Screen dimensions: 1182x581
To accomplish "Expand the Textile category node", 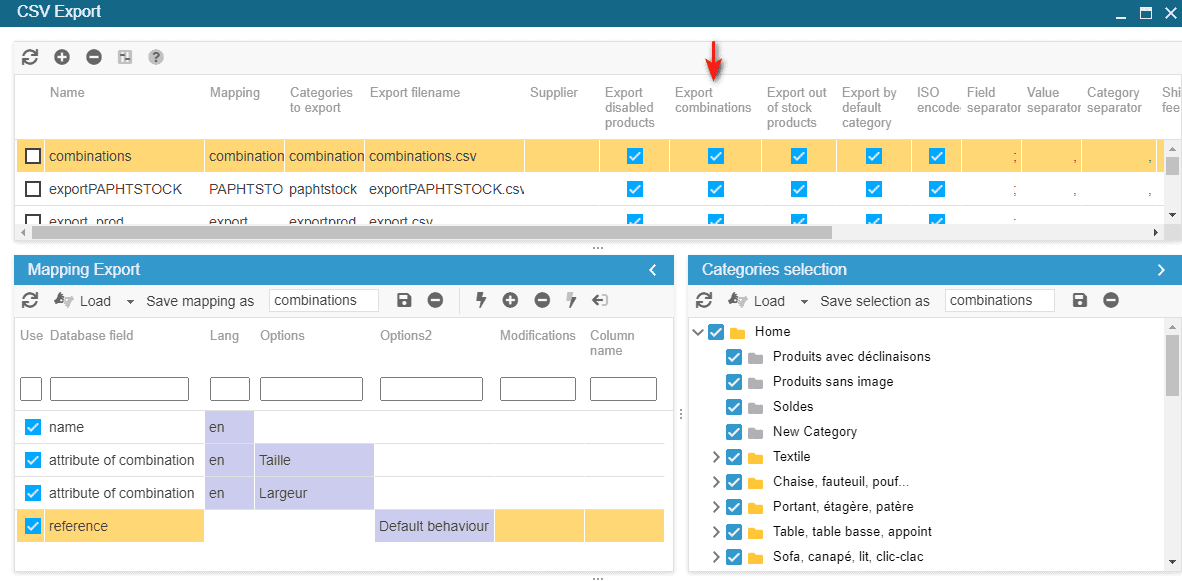I will [x=715, y=457].
